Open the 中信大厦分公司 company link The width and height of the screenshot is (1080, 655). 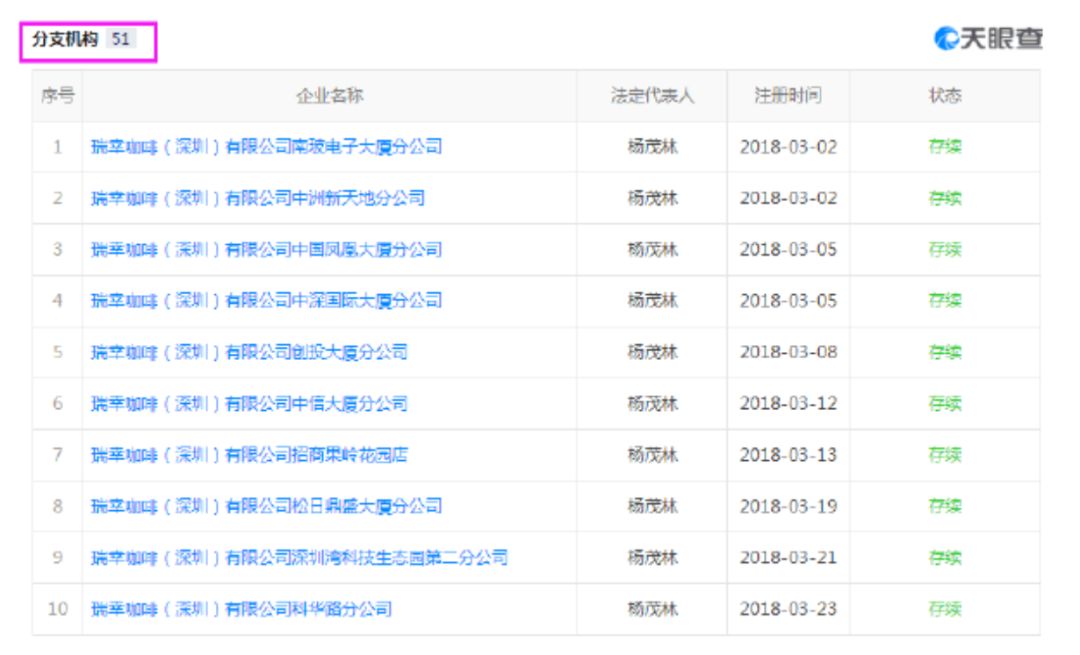pos(249,403)
